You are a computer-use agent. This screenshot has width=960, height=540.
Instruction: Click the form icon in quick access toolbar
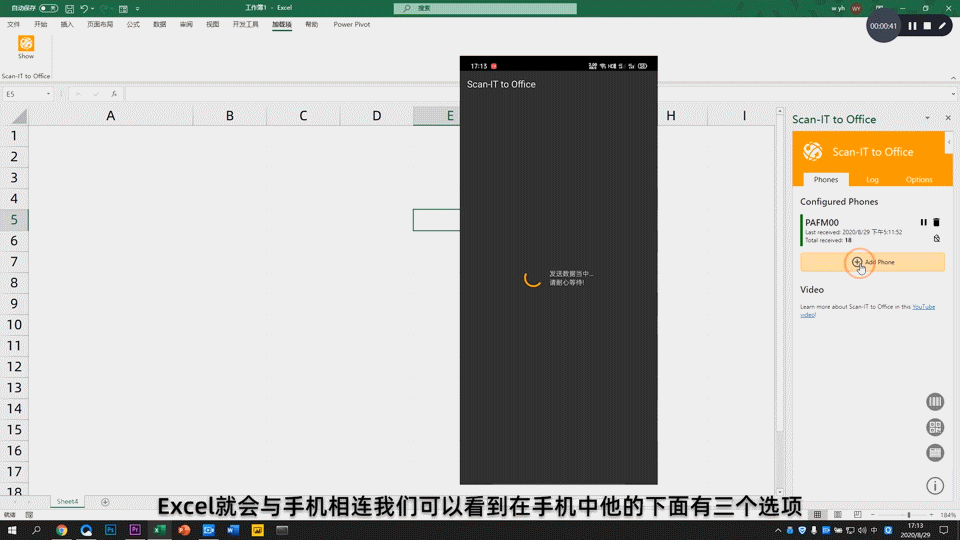pos(123,9)
